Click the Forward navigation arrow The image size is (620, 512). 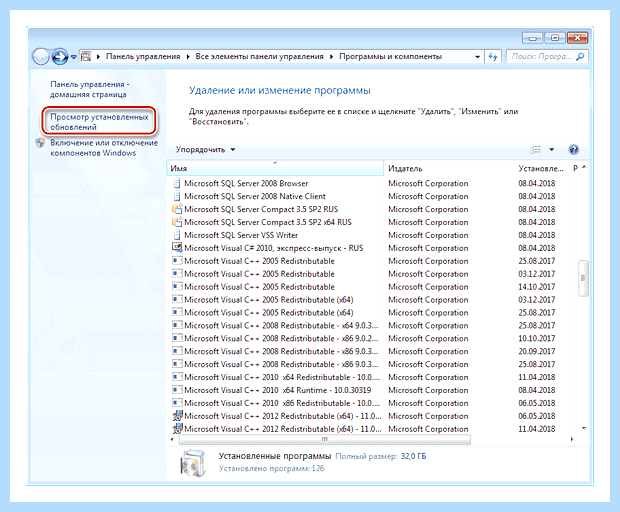(60, 57)
